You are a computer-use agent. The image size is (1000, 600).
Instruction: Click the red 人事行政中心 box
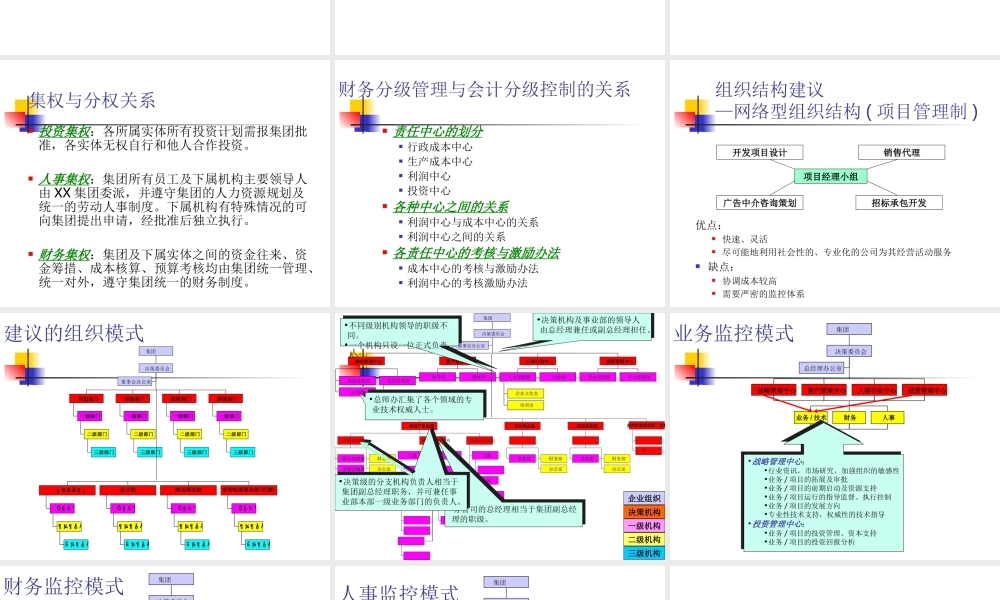[x=875, y=389]
